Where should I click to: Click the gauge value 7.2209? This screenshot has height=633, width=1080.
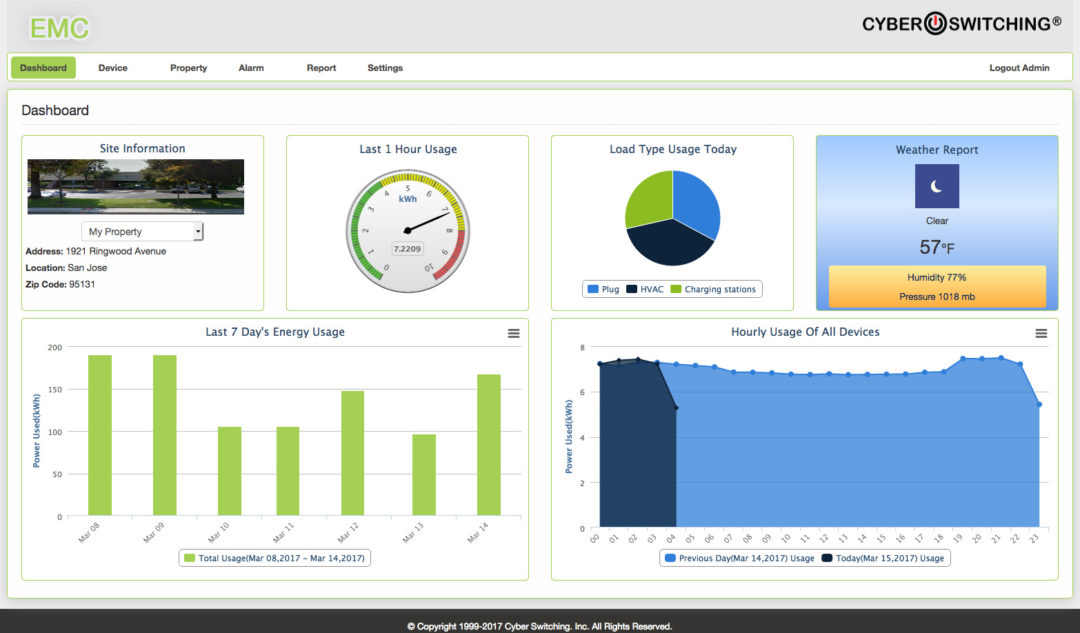(407, 249)
